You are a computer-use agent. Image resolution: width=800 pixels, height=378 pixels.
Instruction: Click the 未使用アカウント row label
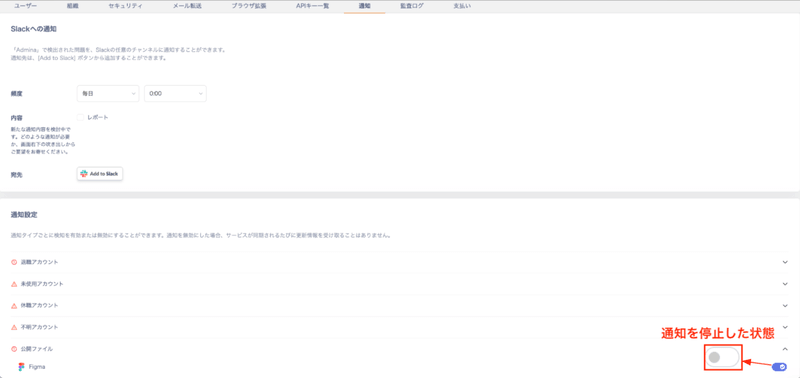coord(42,284)
